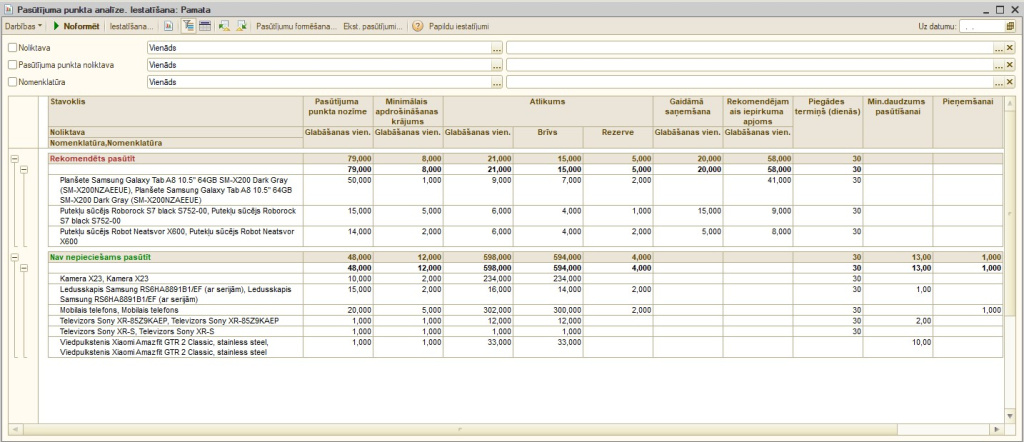Click Ekst. pasūtījumi... button
The image size is (1024, 442).
372,25
